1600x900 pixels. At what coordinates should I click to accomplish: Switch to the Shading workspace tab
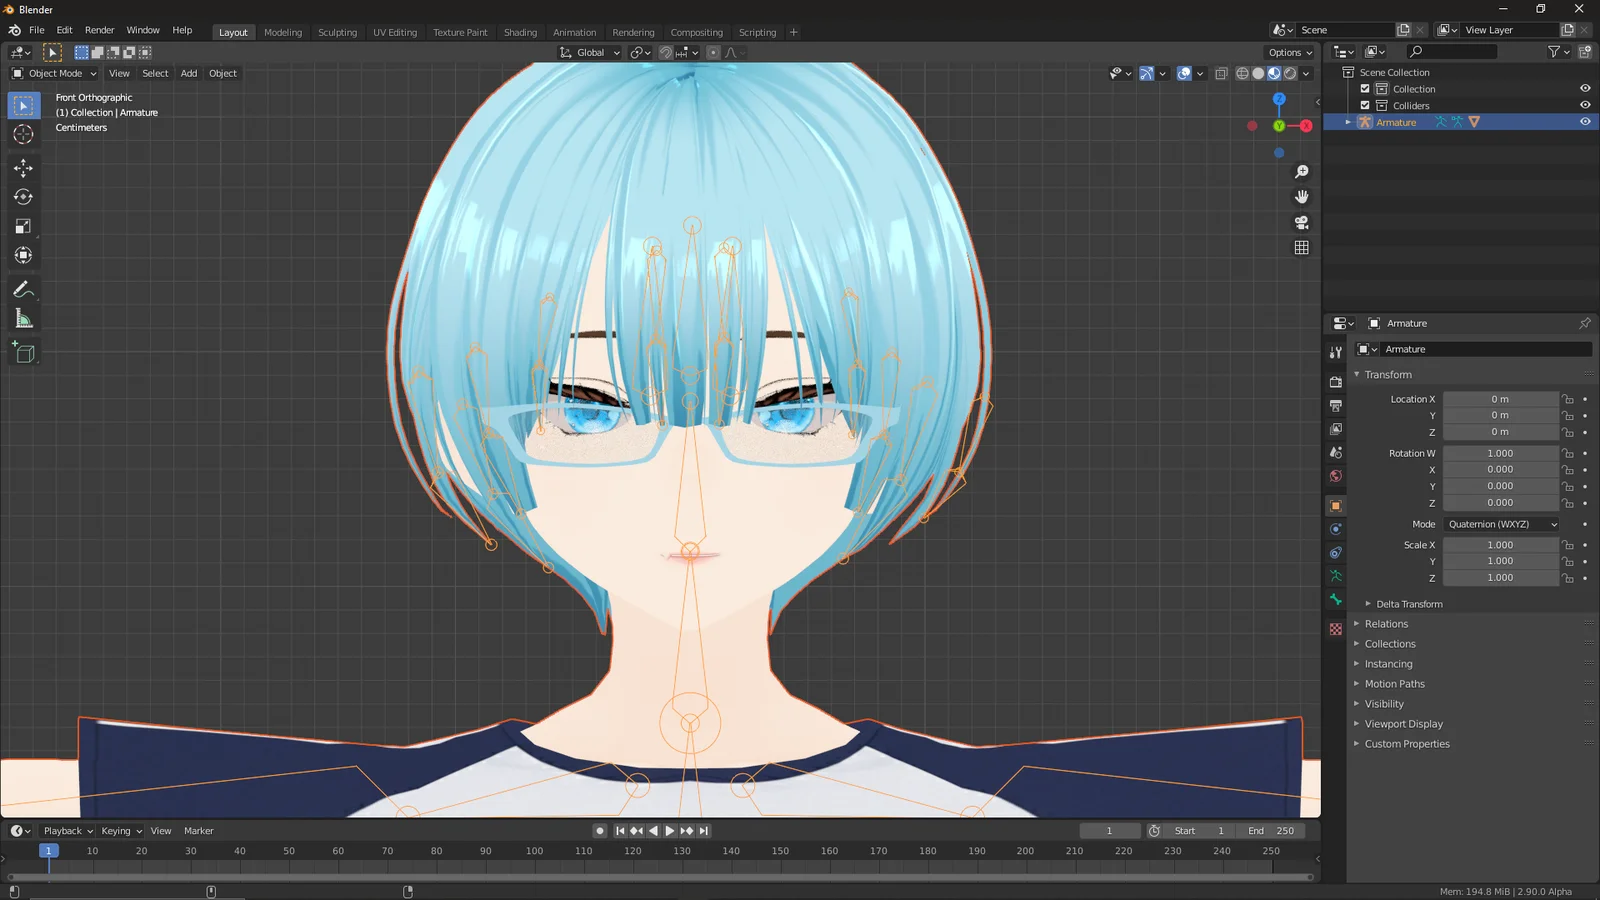pyautogui.click(x=520, y=32)
